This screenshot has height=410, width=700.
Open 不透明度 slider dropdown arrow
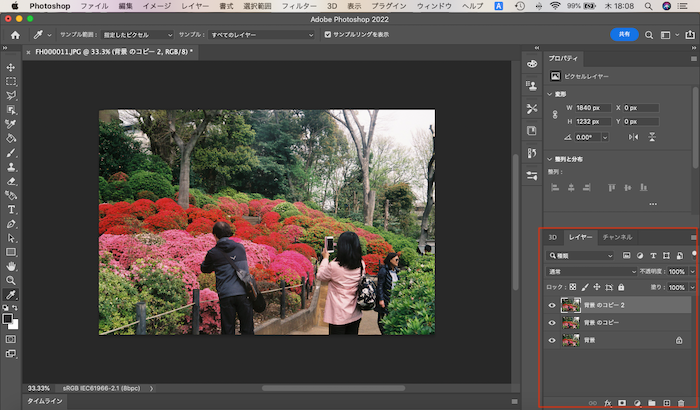[x=692, y=271]
